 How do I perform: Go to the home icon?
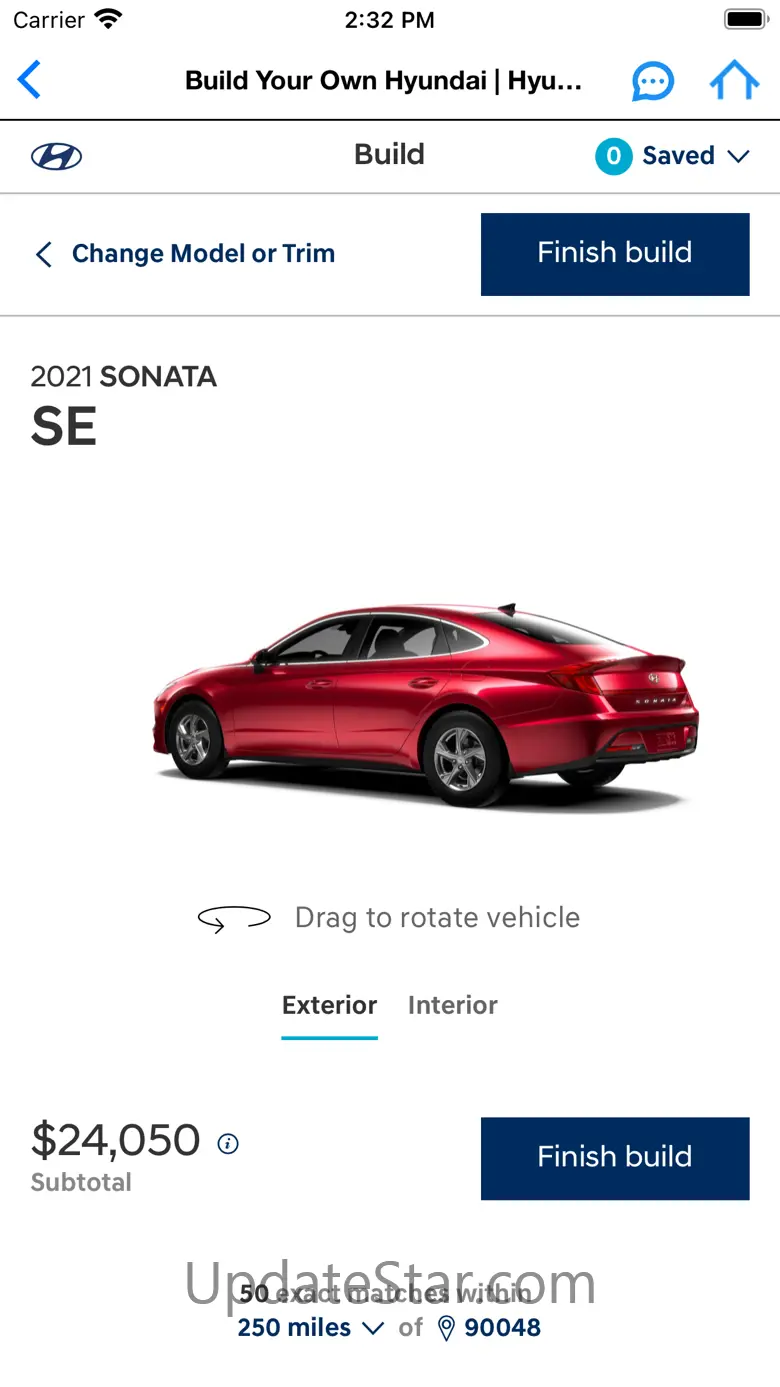pyautogui.click(x=734, y=81)
